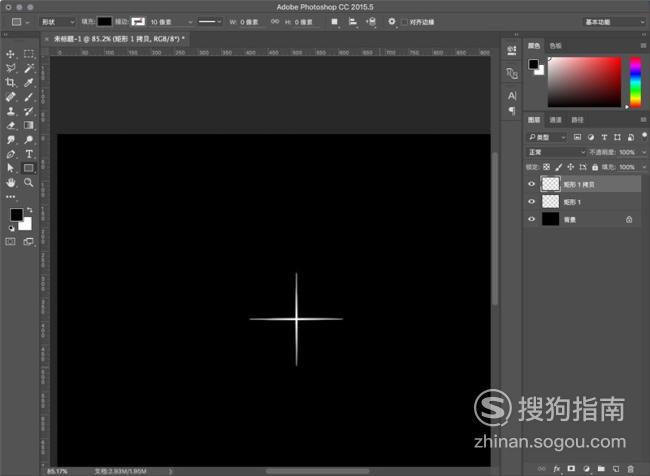Switch to the 颜色 panel tab
Screen dimensions: 650x476
534,46
